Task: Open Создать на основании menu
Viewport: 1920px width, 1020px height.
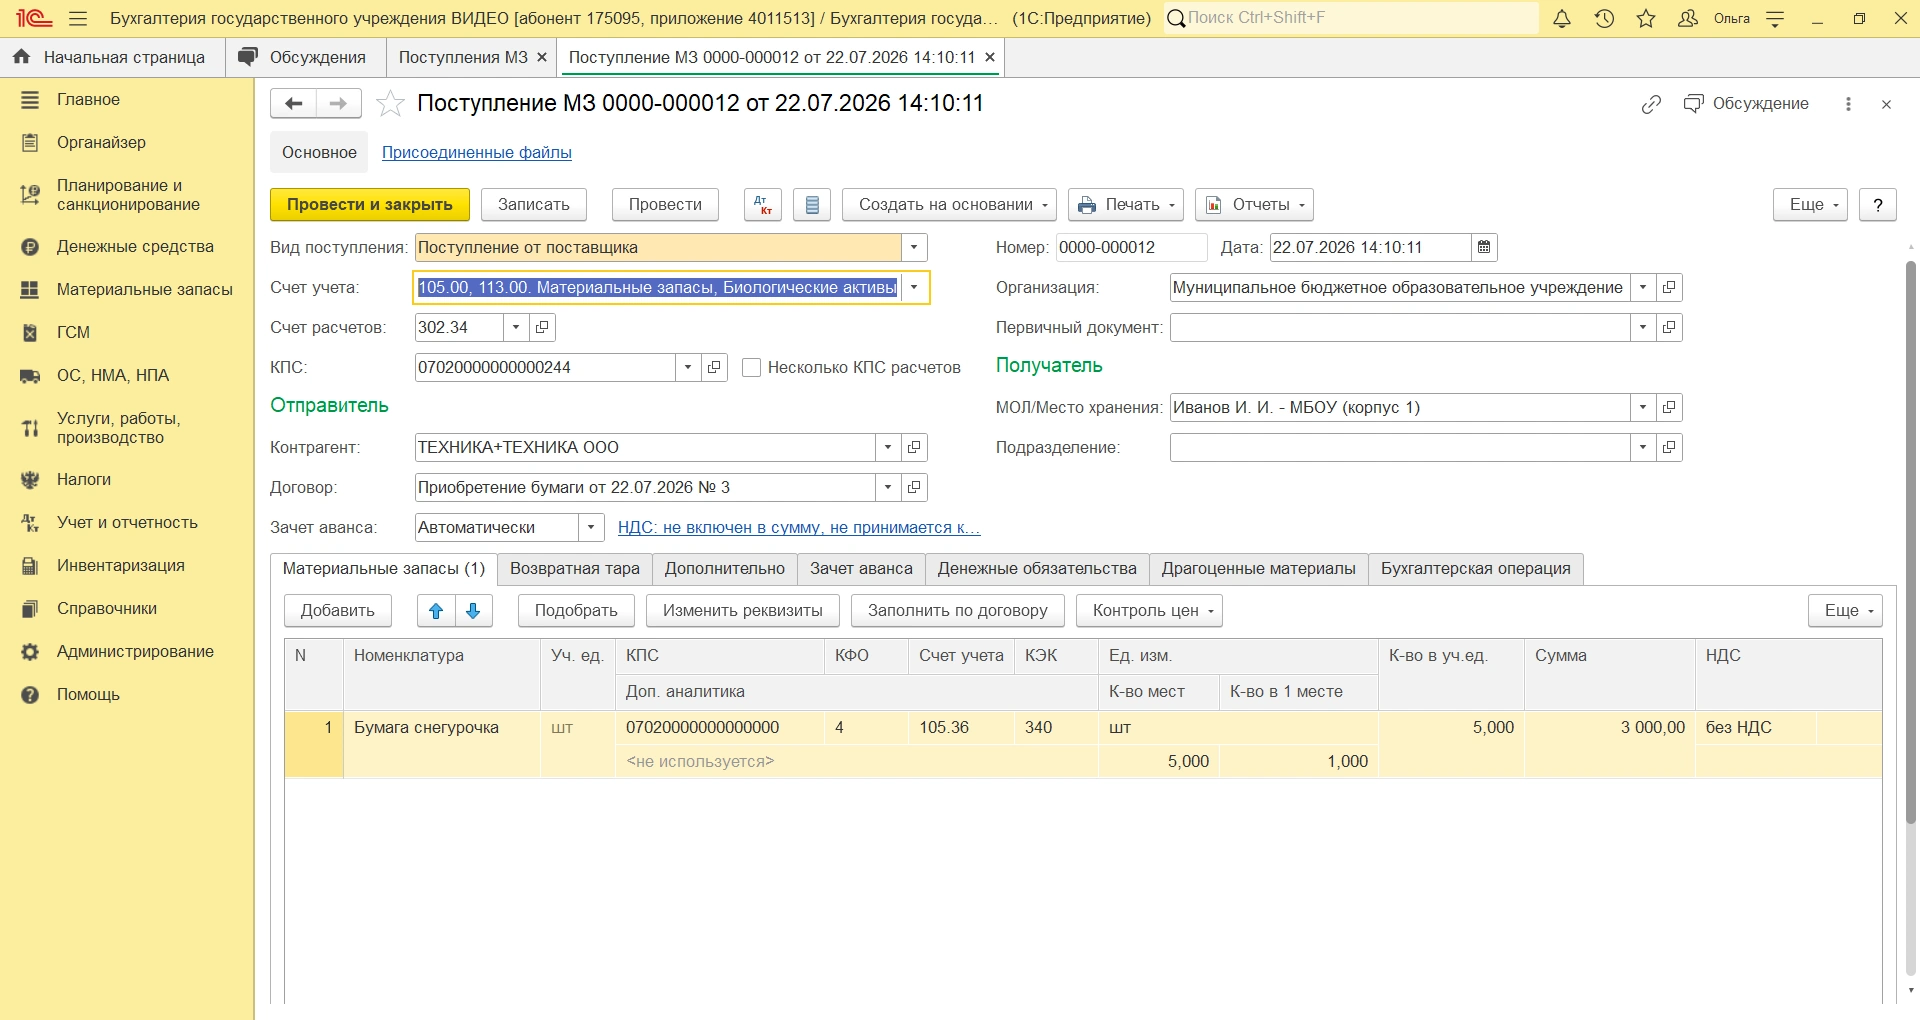Action: pos(947,205)
